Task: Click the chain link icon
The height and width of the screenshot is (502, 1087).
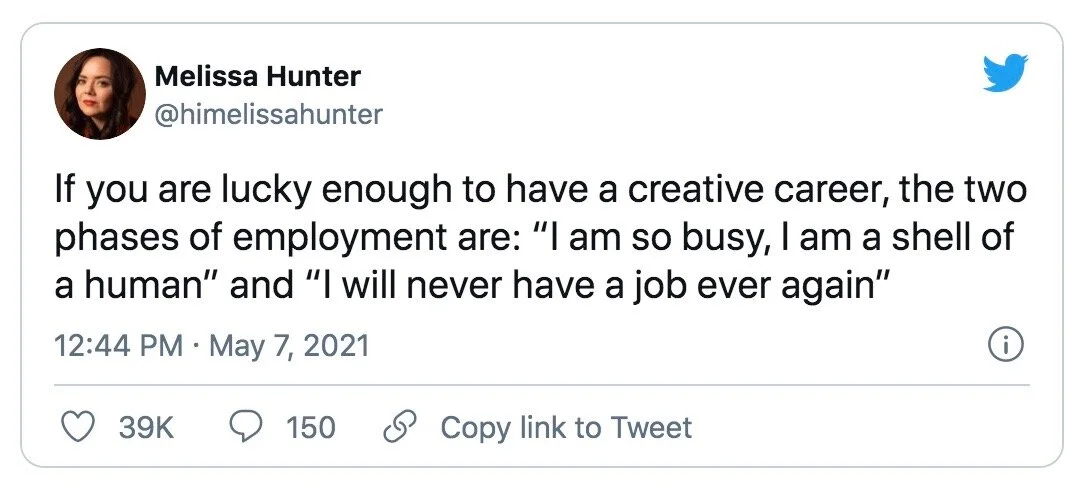Action: point(401,428)
